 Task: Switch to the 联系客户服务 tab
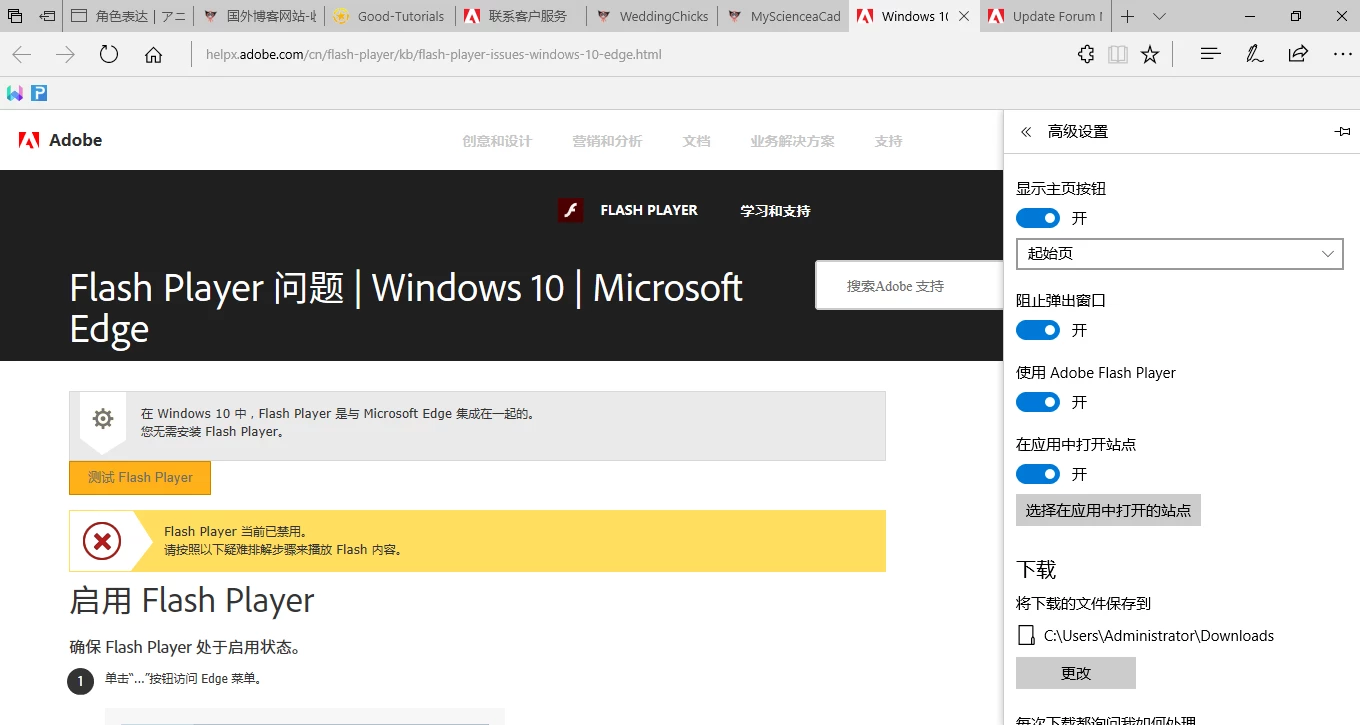(521, 16)
